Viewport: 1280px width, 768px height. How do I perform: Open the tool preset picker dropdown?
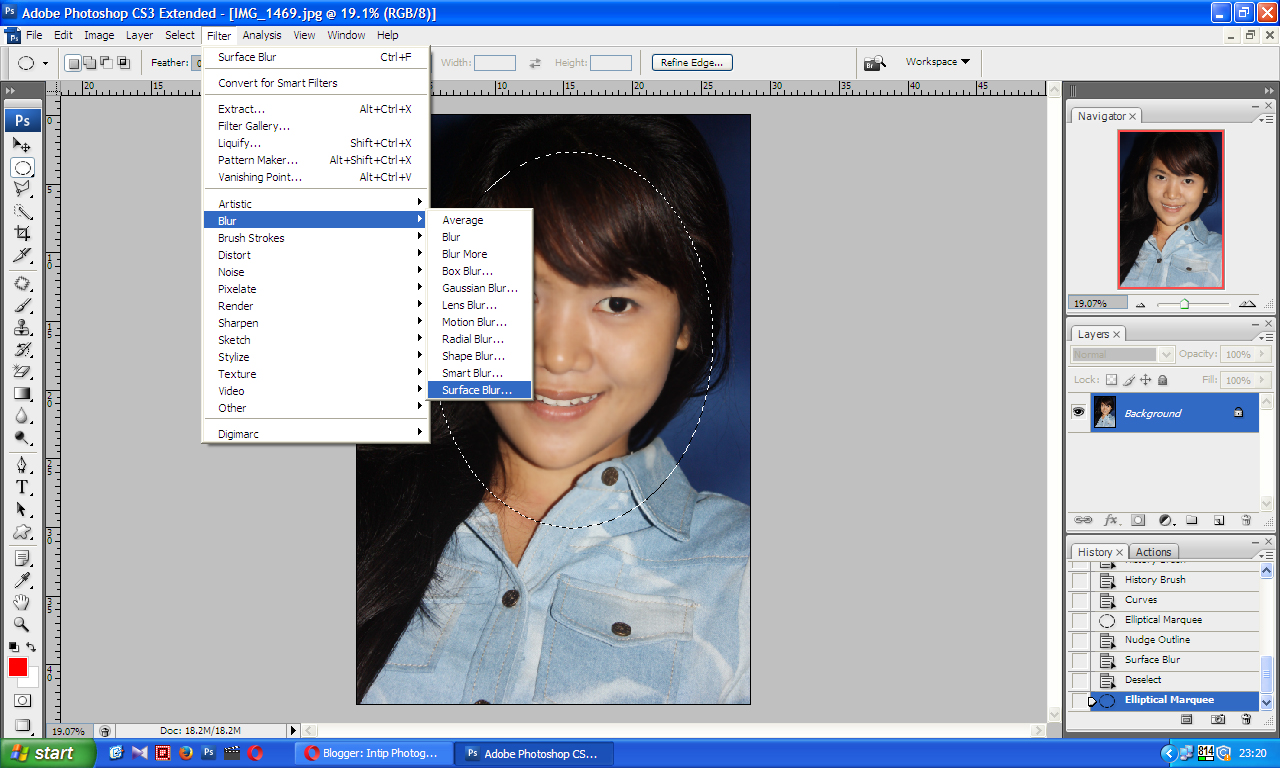tap(45, 63)
